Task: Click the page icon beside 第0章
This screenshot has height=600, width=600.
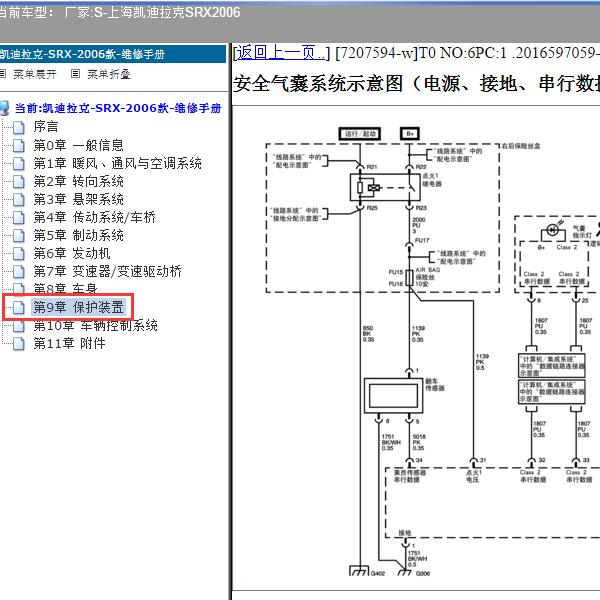Action: pyautogui.click(x=18, y=145)
